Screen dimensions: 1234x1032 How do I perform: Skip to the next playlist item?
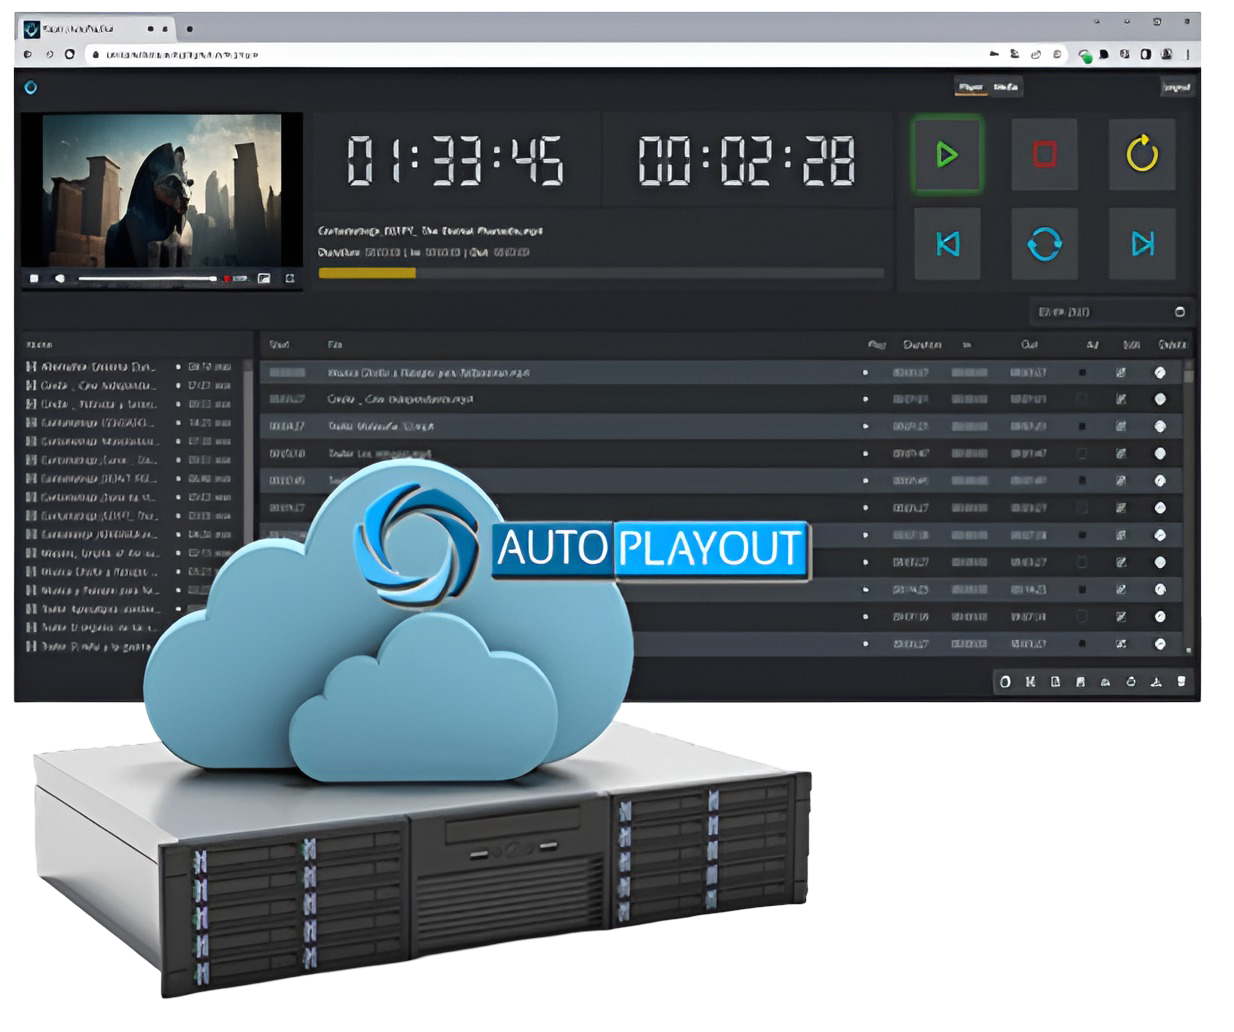coord(1142,243)
